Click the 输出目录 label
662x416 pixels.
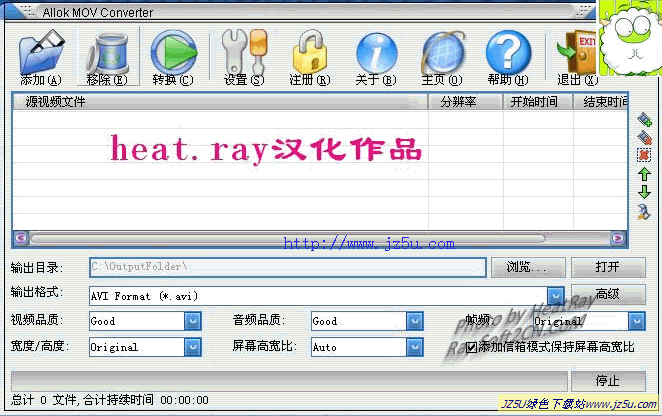(37, 268)
